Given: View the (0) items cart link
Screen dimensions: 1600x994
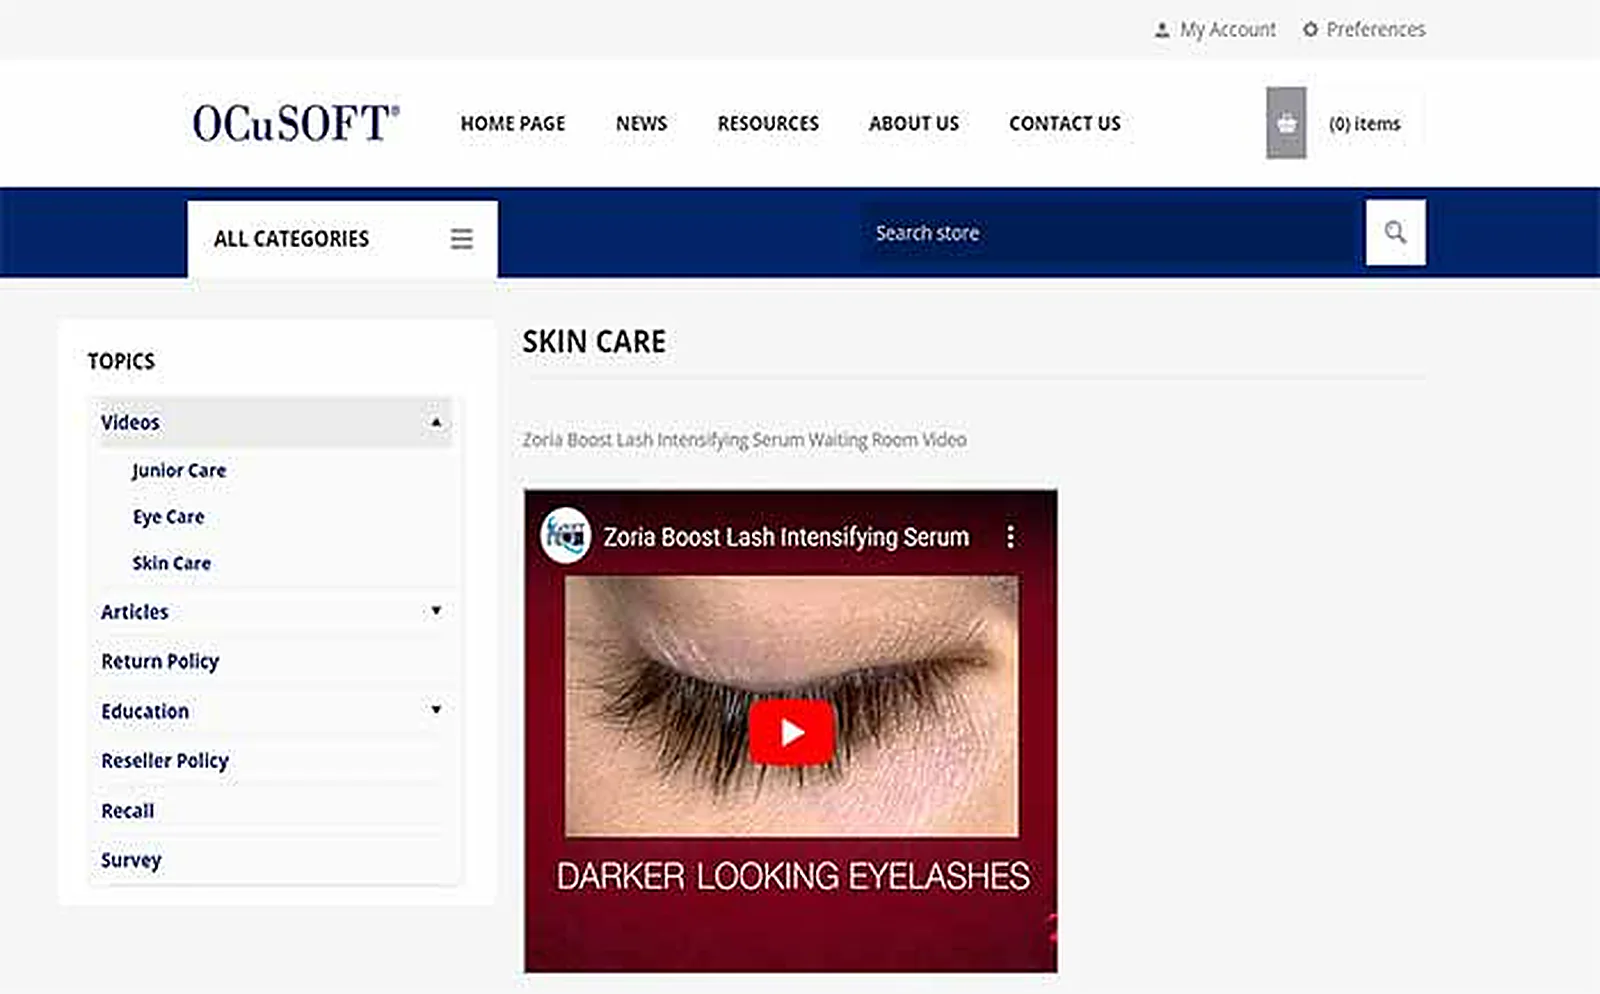Looking at the screenshot, I should [x=1365, y=124].
